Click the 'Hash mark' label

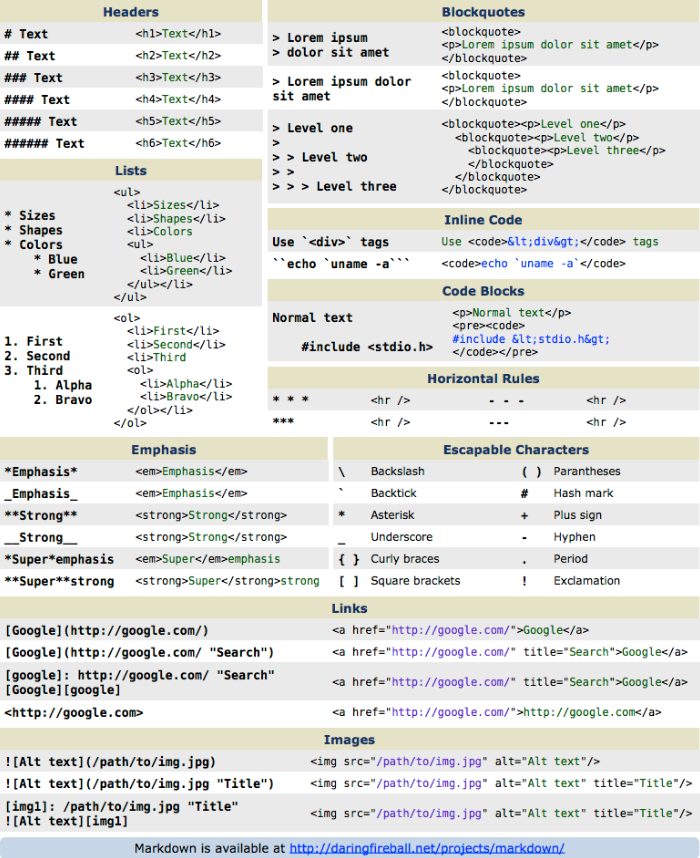click(583, 493)
